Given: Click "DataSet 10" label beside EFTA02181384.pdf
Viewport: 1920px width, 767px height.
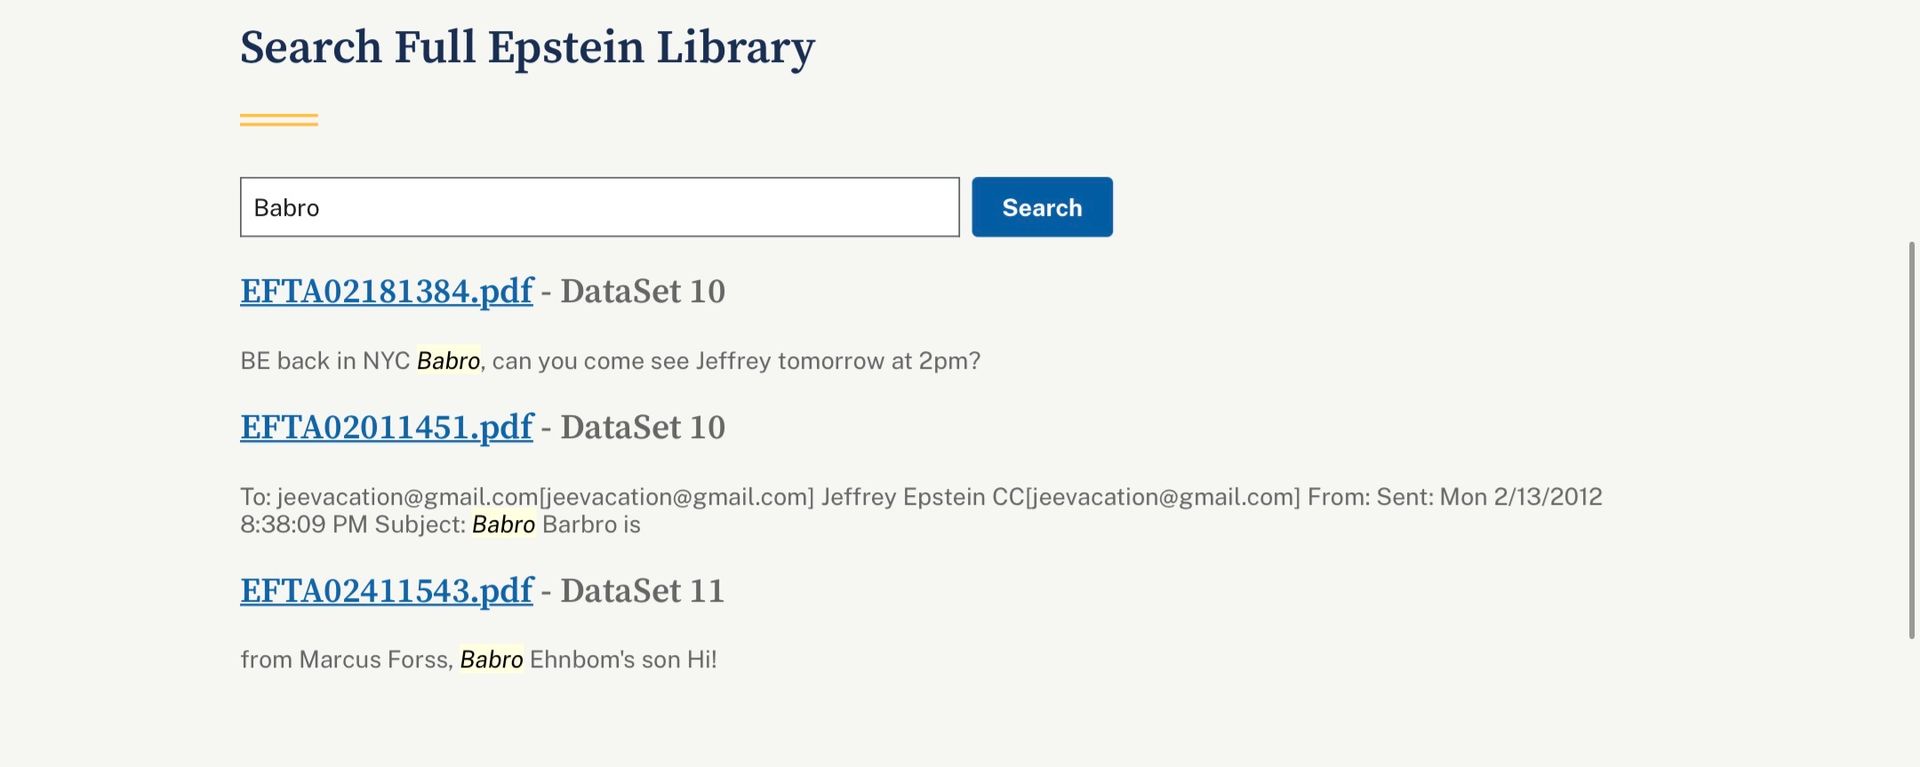Looking at the screenshot, I should [x=642, y=291].
